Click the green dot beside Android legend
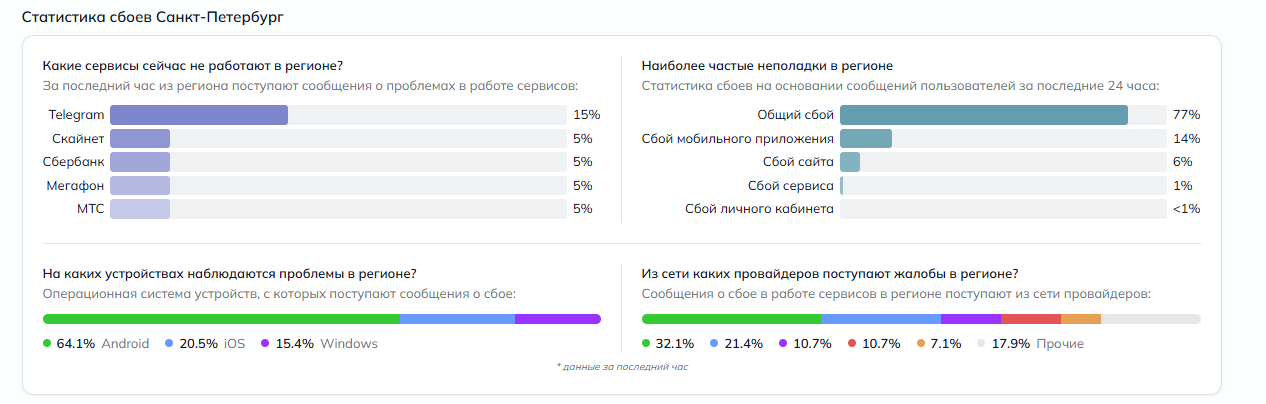The height and width of the screenshot is (404, 1266). pos(47,343)
